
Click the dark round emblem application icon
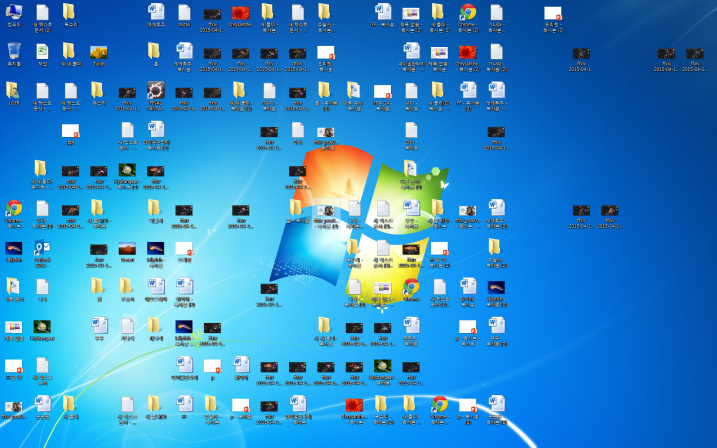click(155, 91)
